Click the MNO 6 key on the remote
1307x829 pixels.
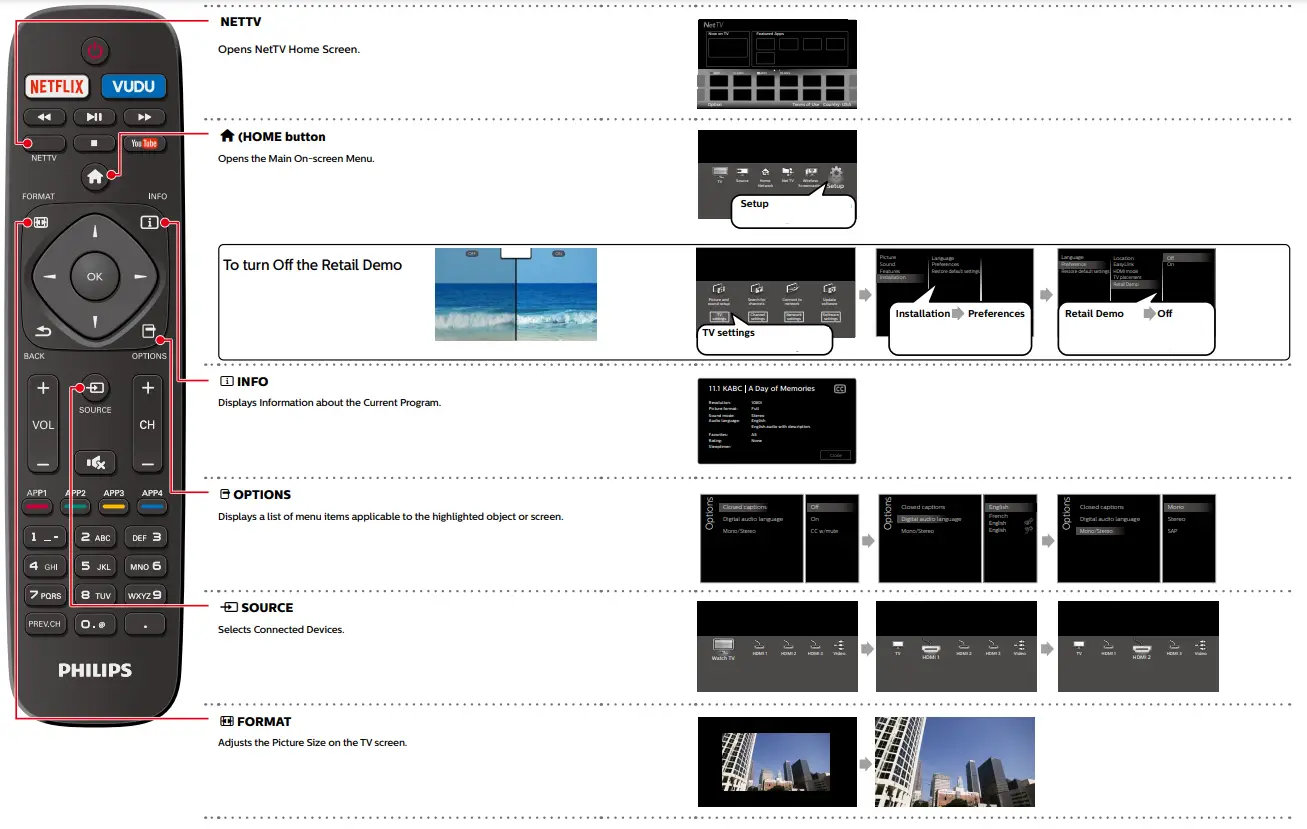point(146,567)
